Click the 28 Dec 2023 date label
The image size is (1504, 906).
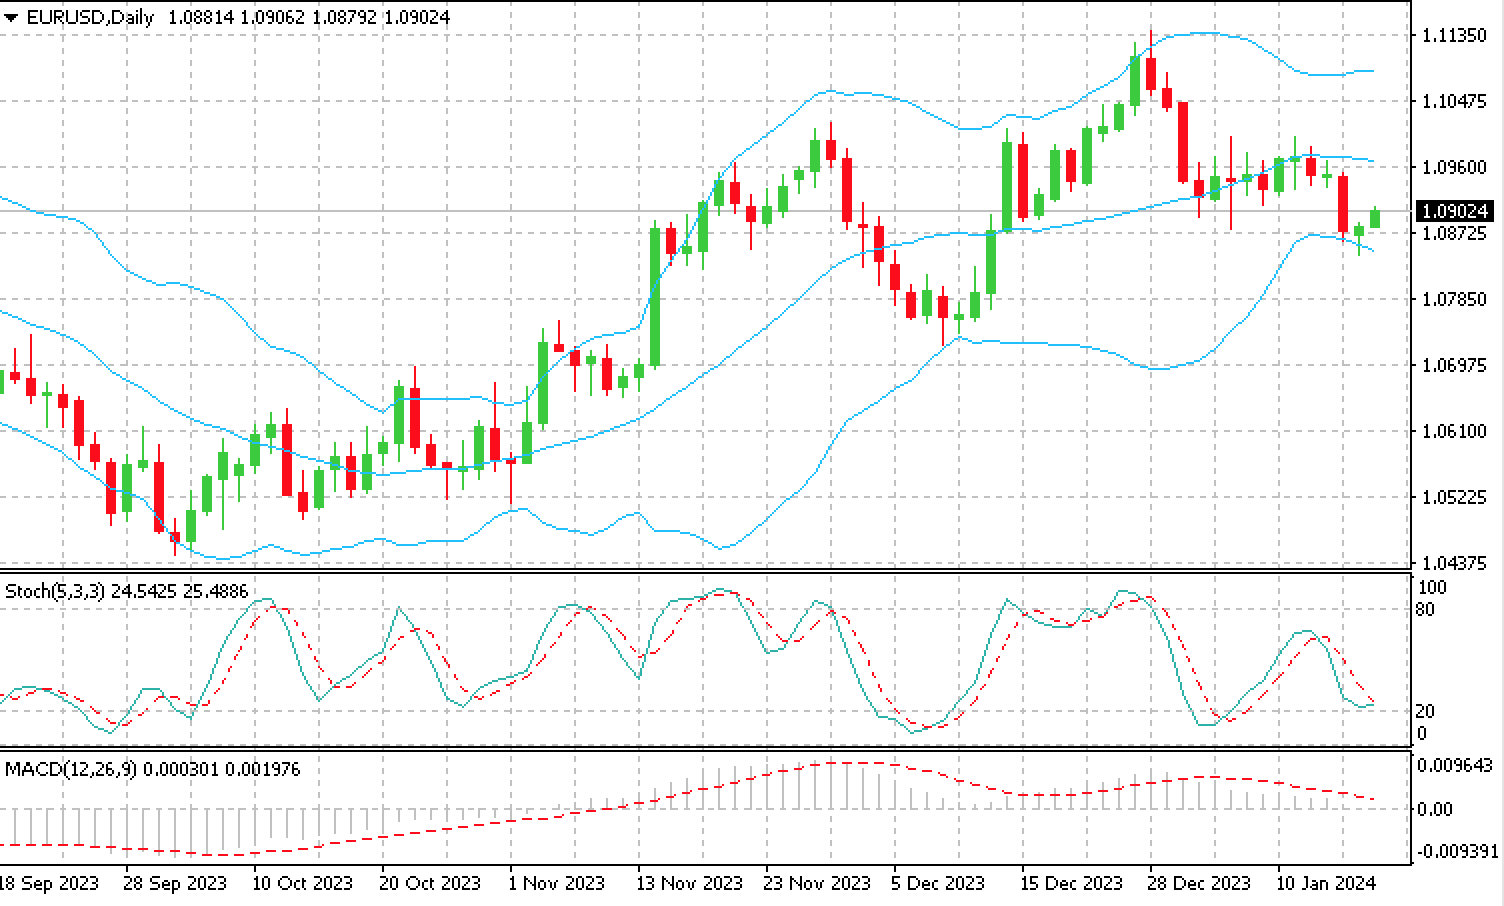point(1199,883)
